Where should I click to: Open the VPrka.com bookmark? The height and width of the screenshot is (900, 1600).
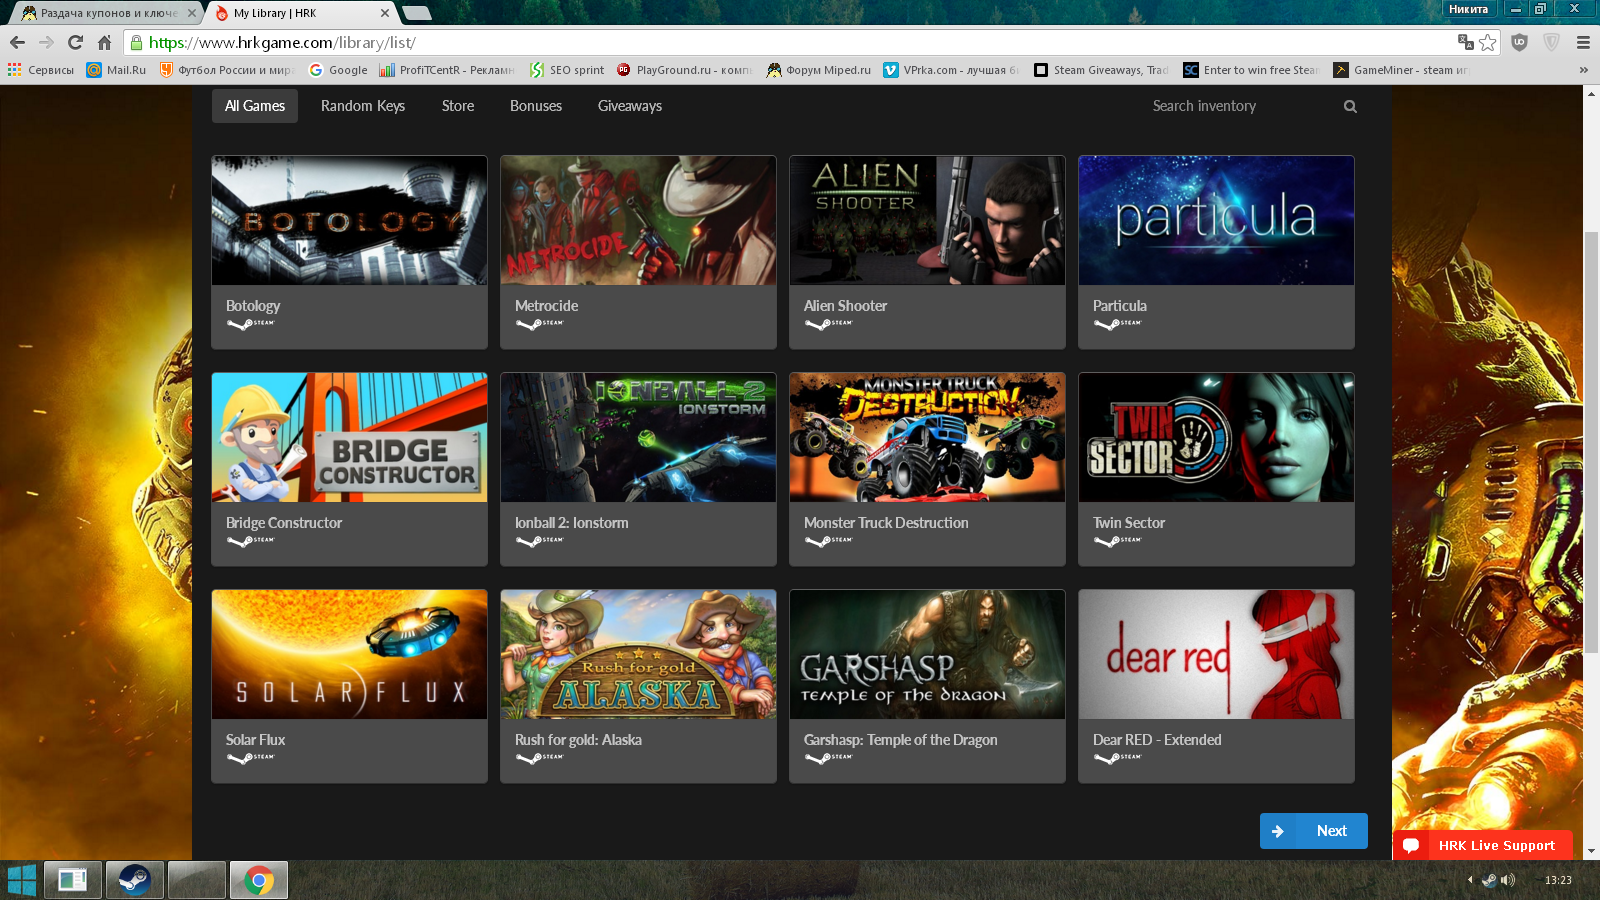(x=951, y=70)
